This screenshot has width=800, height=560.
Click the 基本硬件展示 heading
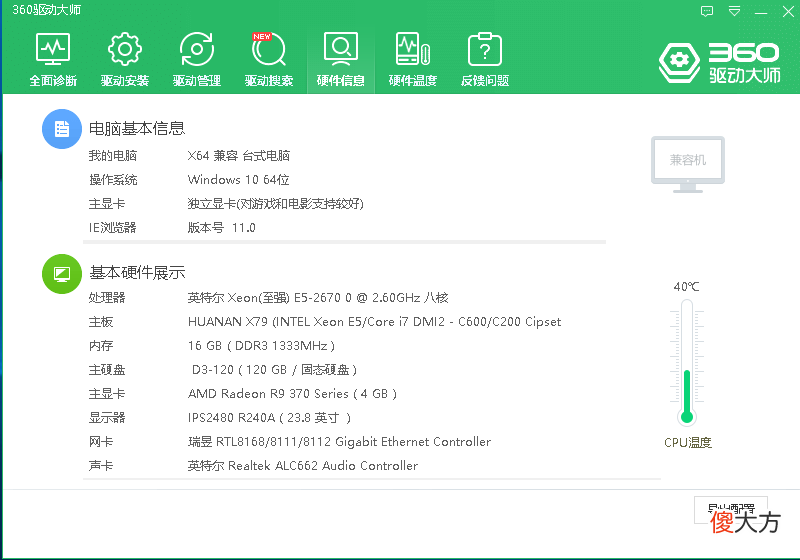137,273
